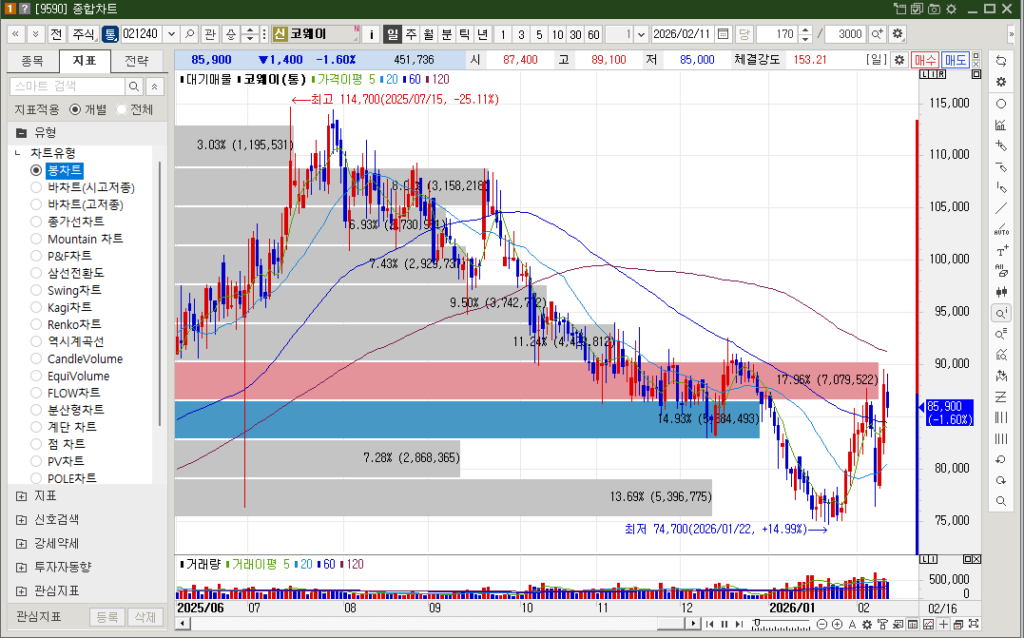Click the 등록 button
Viewport: 1024px width, 638px height.
(x=107, y=616)
